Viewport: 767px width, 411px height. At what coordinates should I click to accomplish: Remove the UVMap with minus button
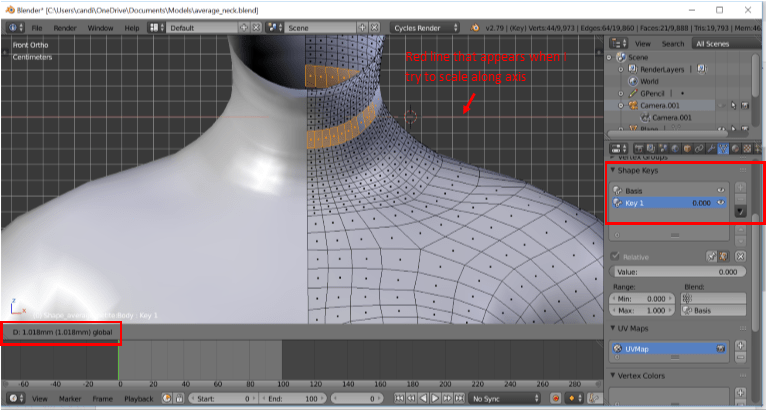point(741,358)
